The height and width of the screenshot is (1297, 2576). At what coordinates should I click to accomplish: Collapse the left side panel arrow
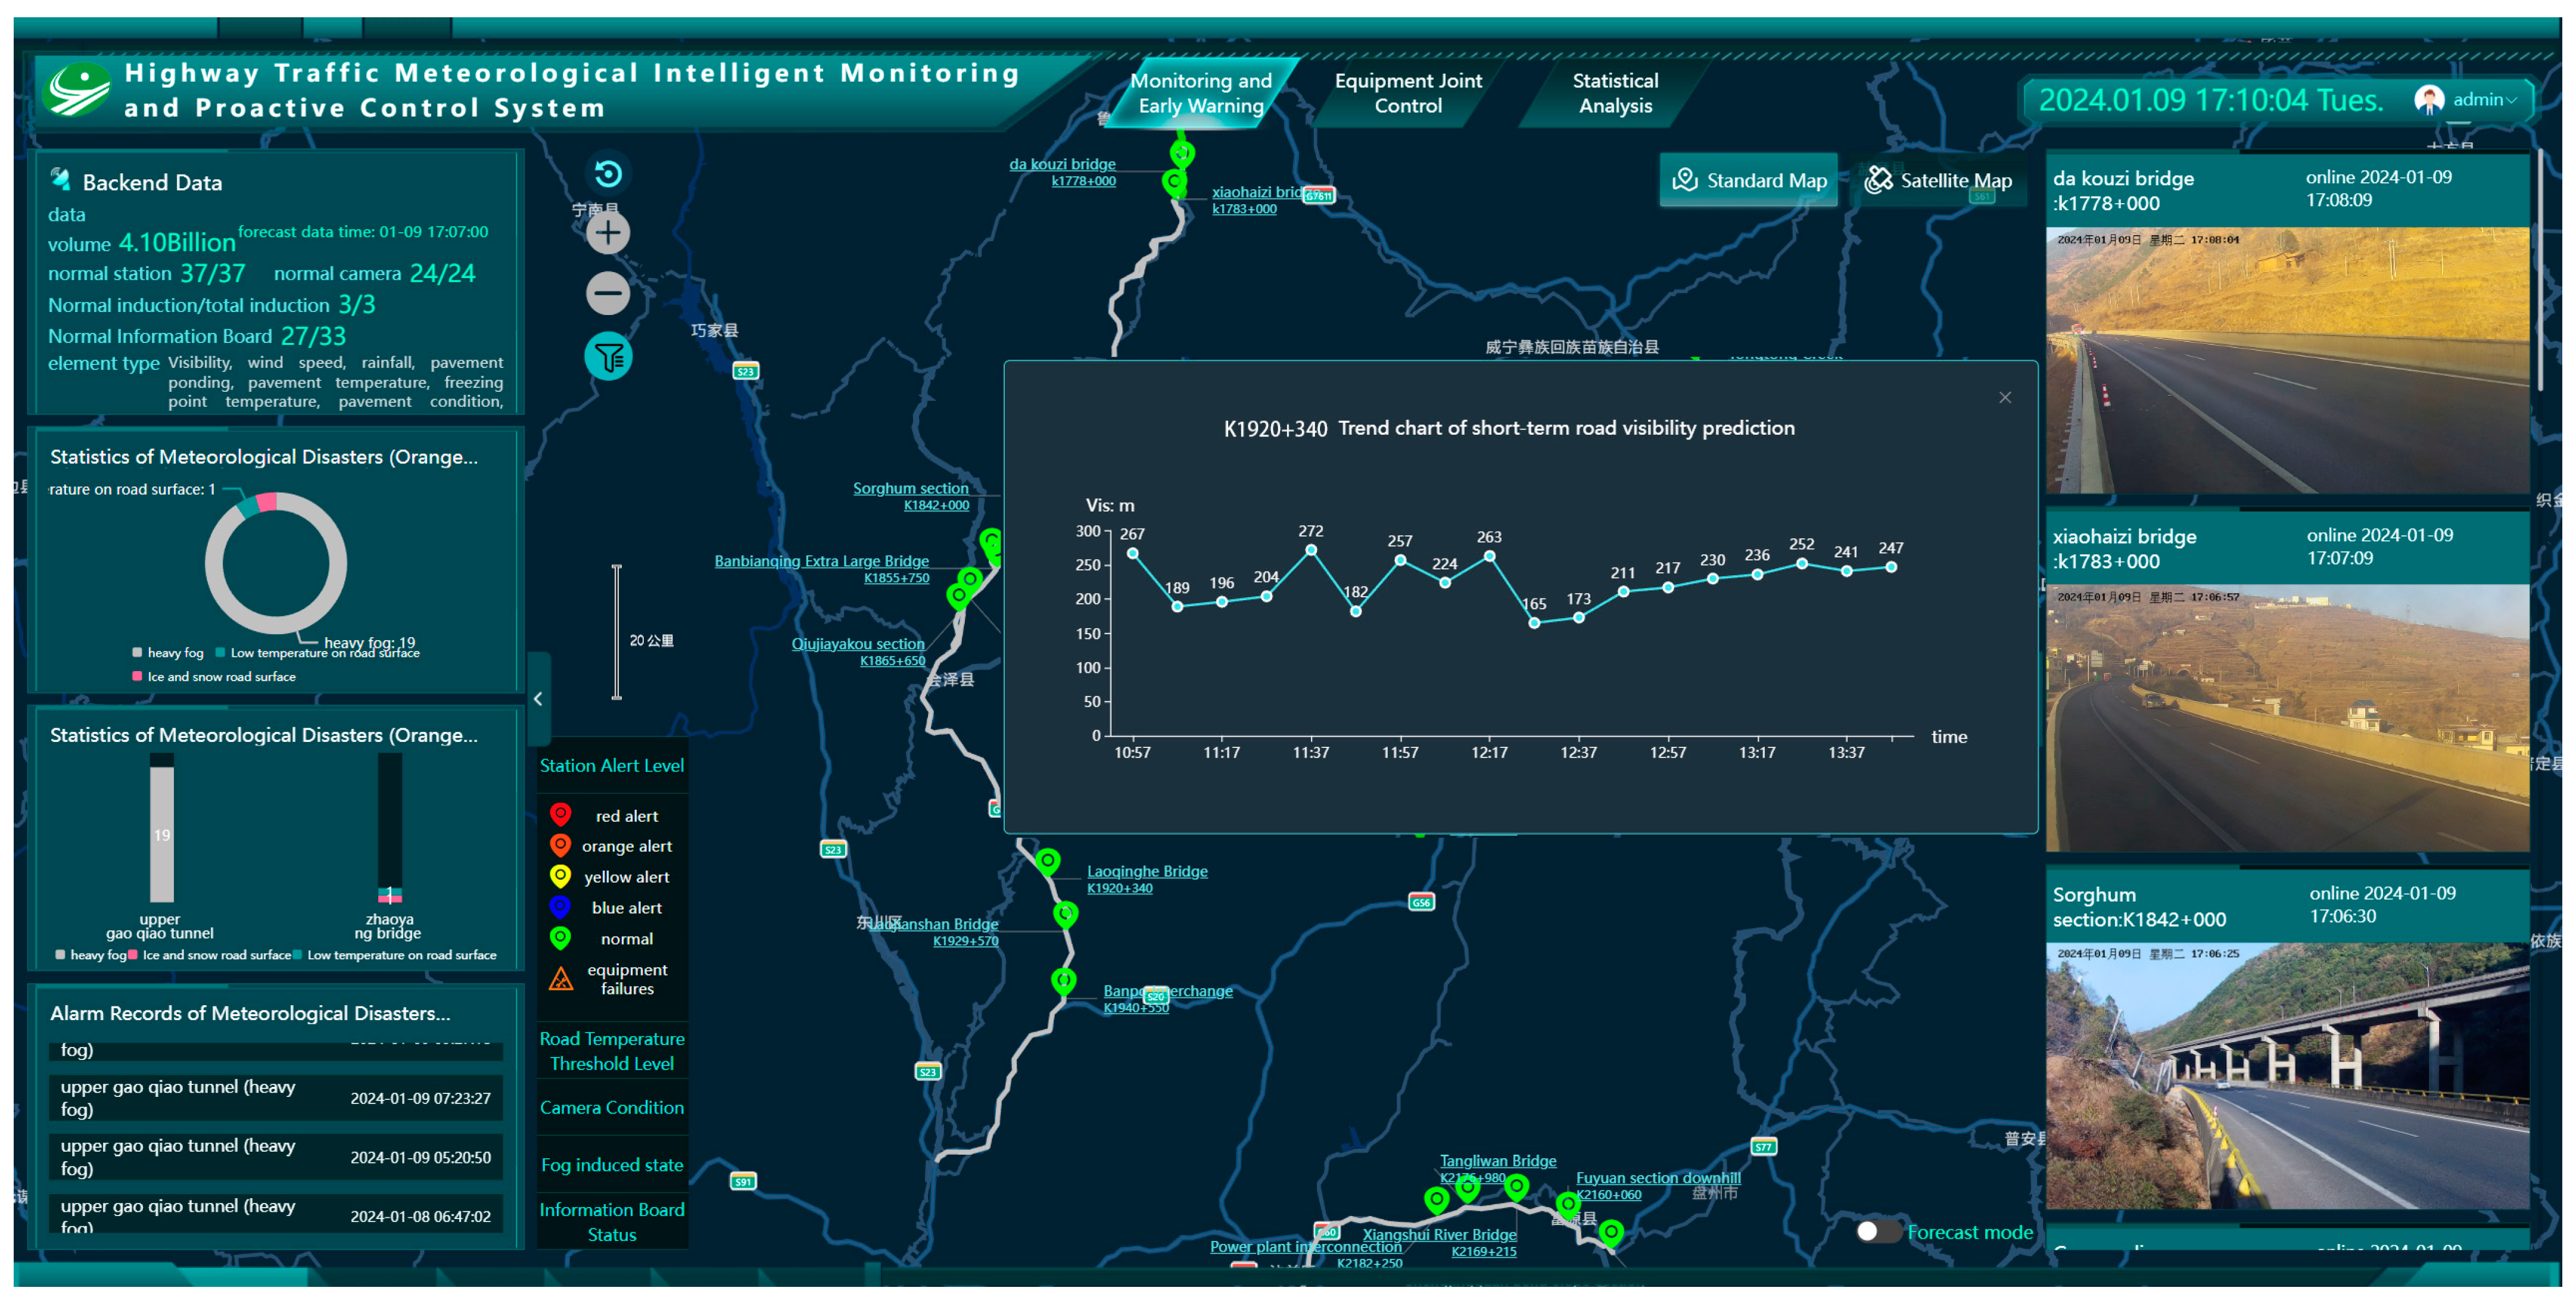(538, 699)
